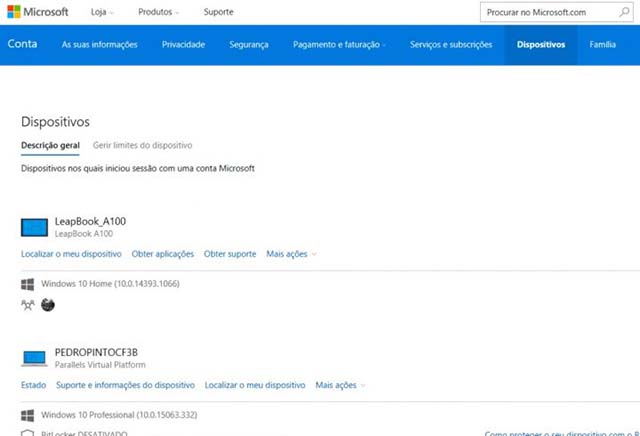The height and width of the screenshot is (436, 640).
Task: Click Obter suporte link
Action: [230, 254]
